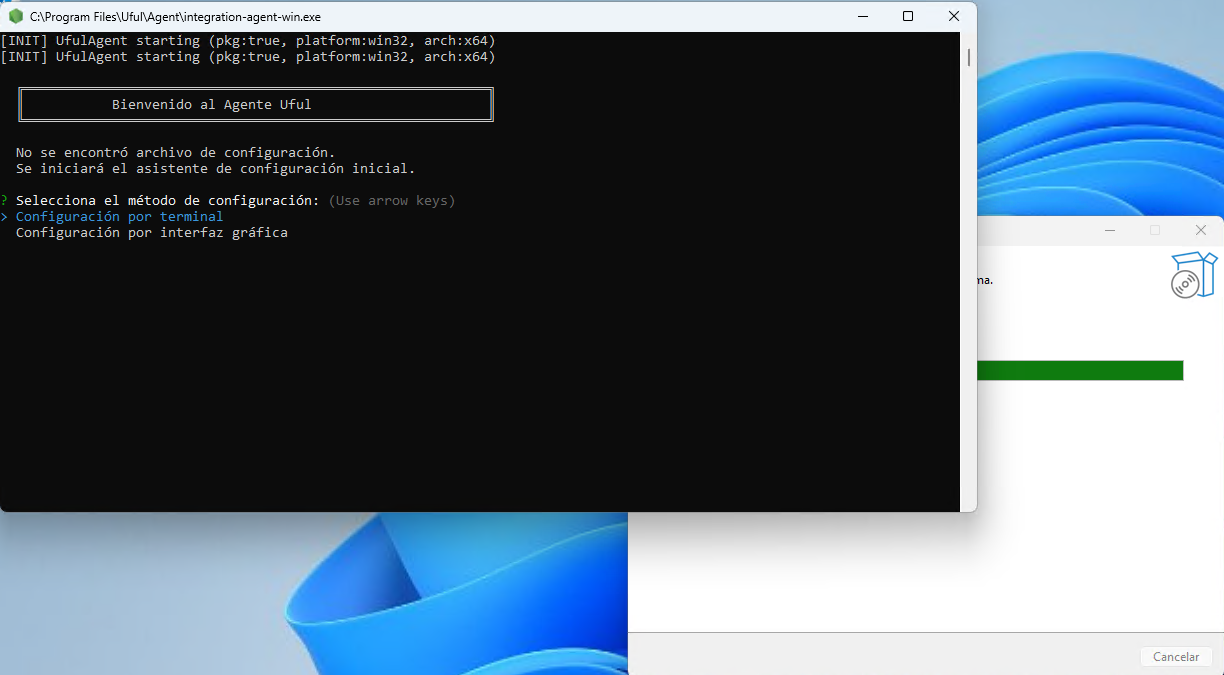This screenshot has width=1224, height=675.
Task: Click the Node.js icon in console title bar
Action: pos(16,16)
